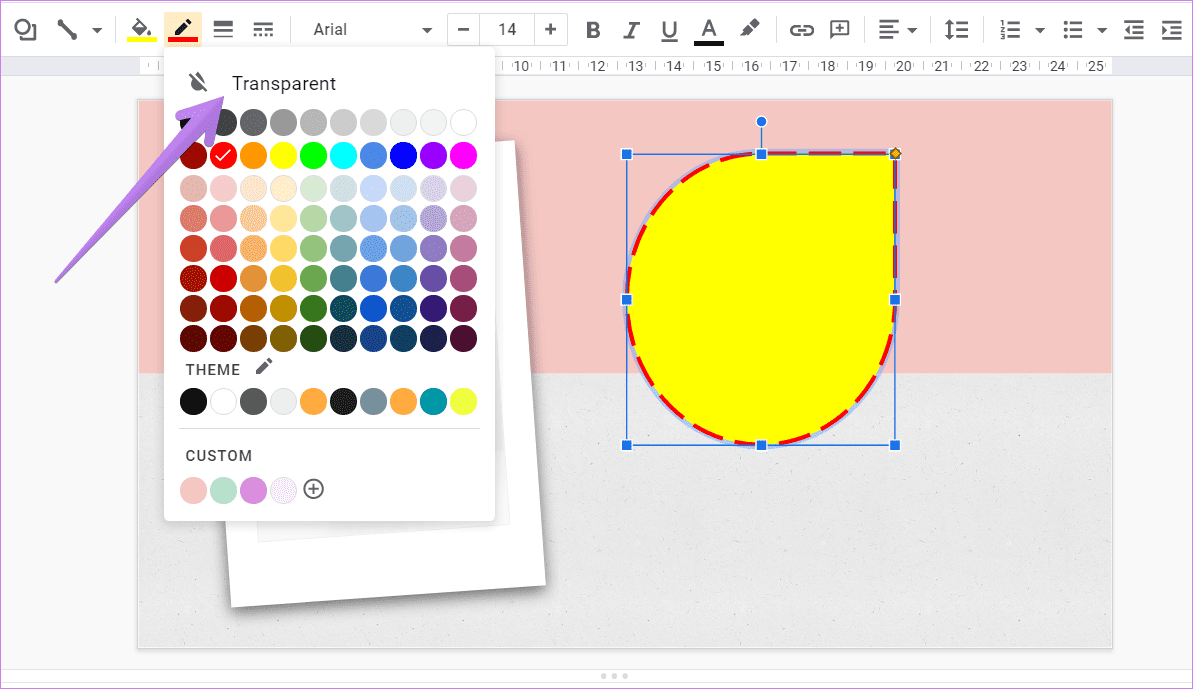Toggle Bold formatting

click(x=593, y=30)
